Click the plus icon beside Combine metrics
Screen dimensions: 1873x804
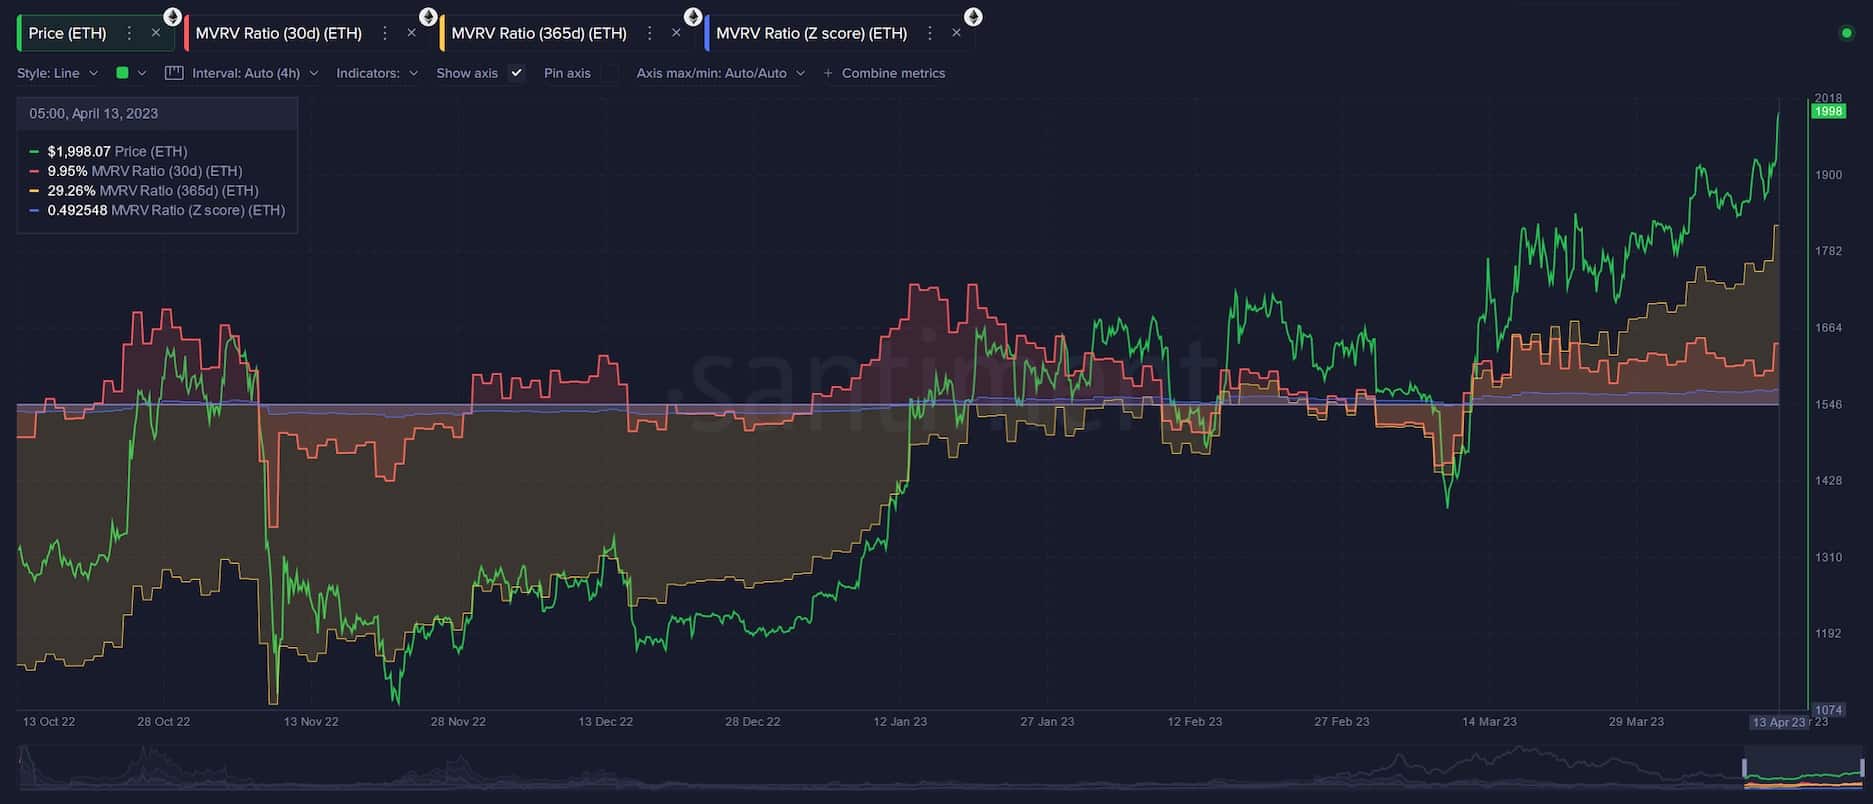coord(828,73)
